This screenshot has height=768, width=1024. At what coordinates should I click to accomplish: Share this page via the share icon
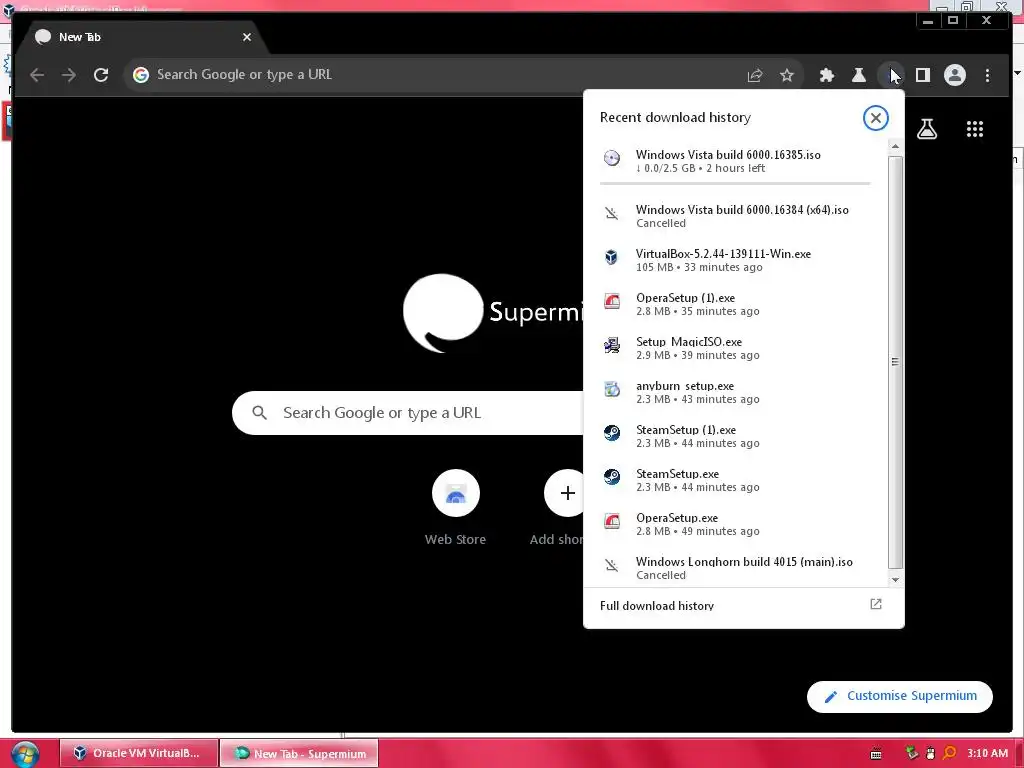pyautogui.click(x=755, y=75)
